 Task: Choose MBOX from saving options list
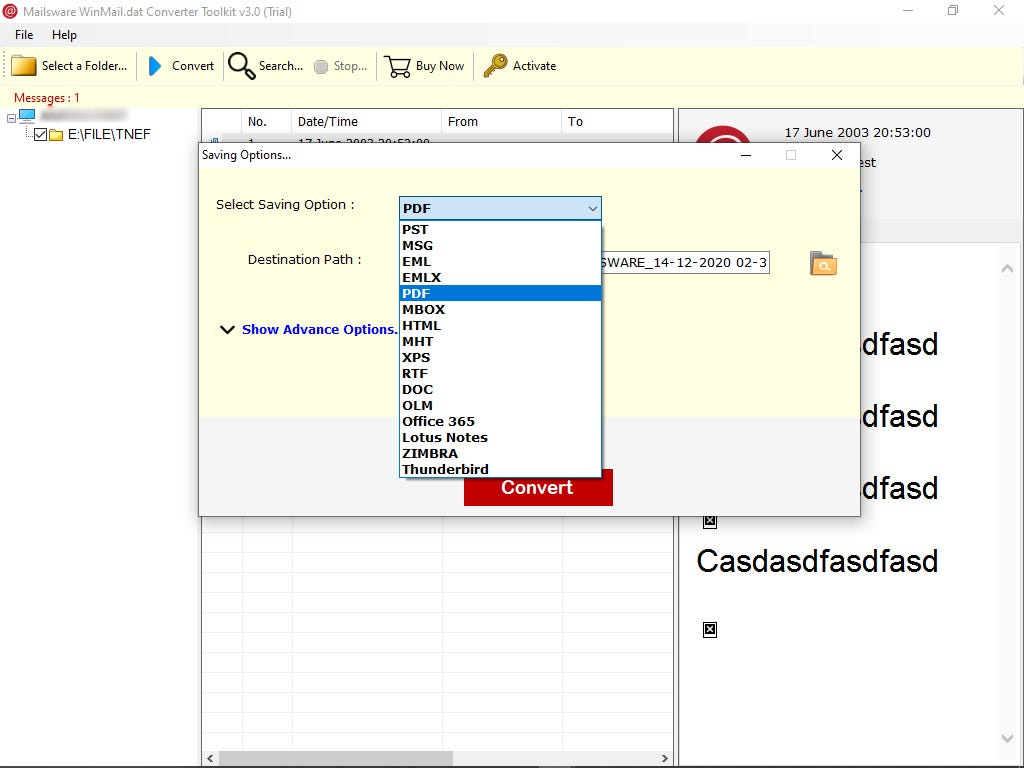pos(500,310)
